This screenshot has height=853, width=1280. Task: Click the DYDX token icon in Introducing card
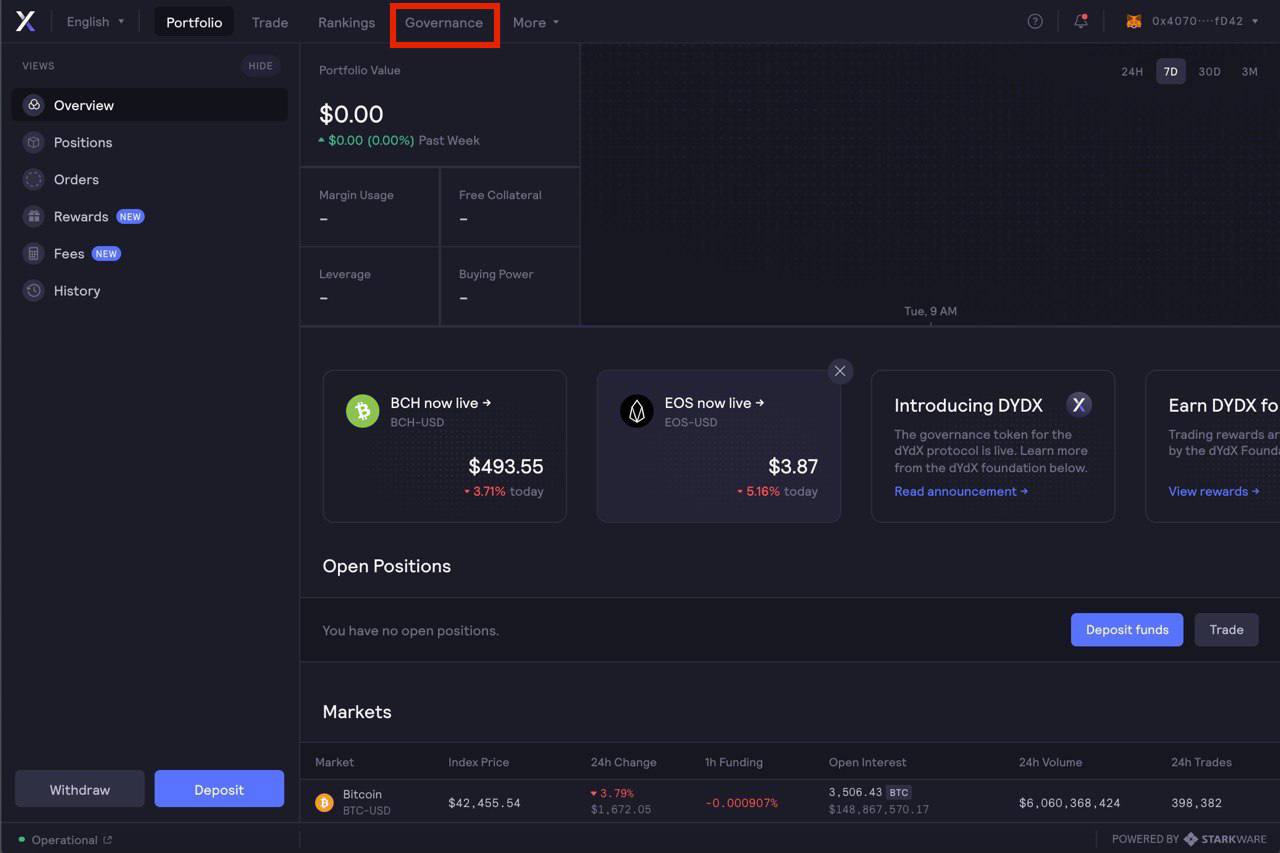point(1078,404)
